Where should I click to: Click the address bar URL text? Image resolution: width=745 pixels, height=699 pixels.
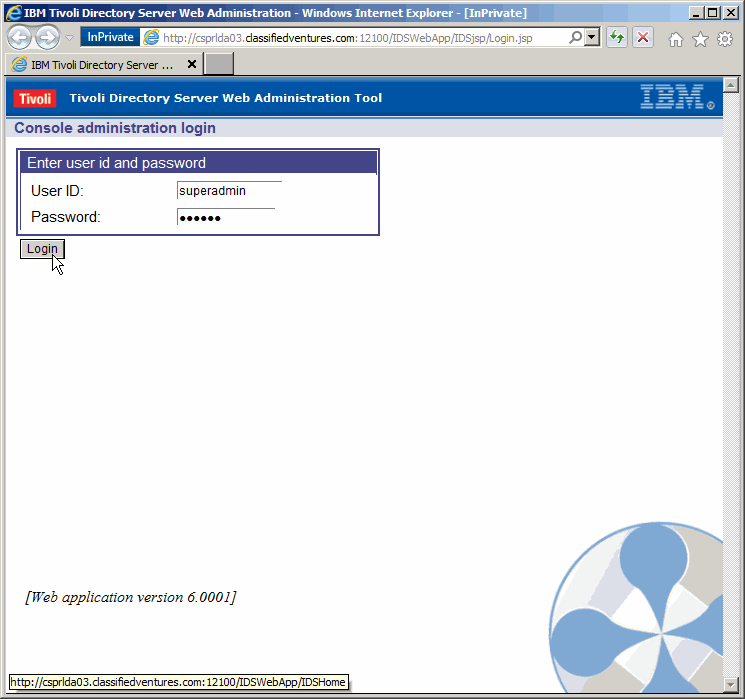350,38
